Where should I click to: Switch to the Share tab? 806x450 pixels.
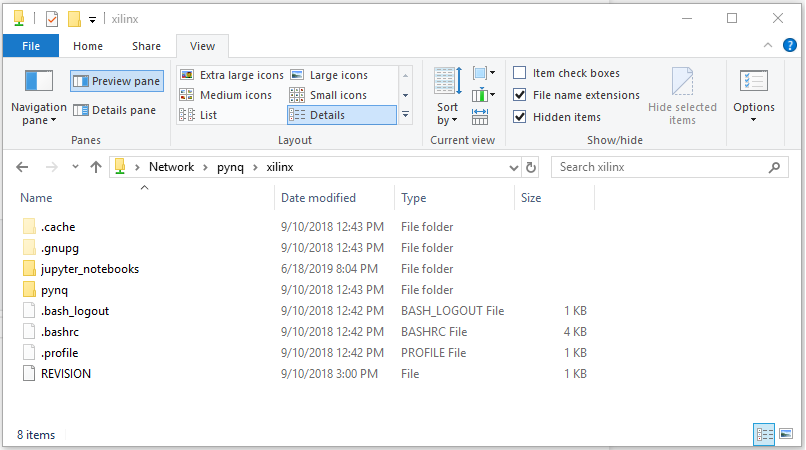pyautogui.click(x=146, y=46)
